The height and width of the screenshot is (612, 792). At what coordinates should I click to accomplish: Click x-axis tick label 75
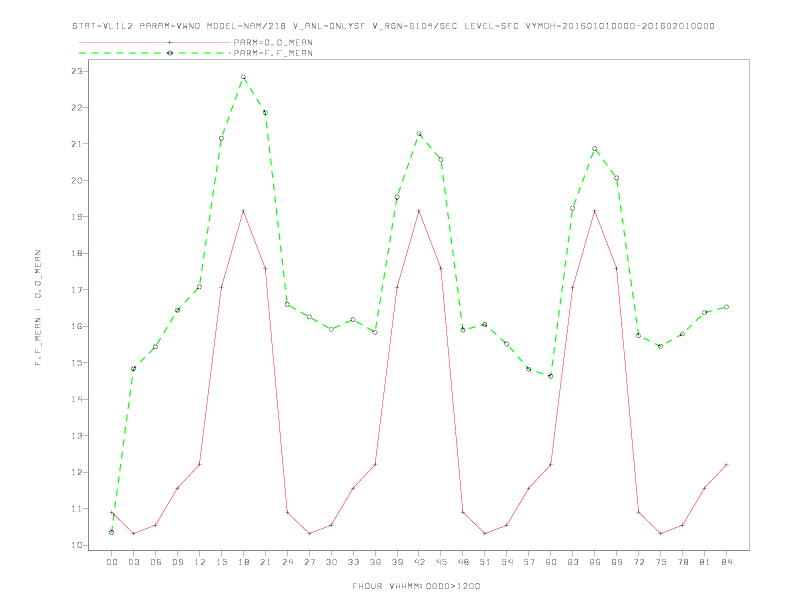[661, 562]
